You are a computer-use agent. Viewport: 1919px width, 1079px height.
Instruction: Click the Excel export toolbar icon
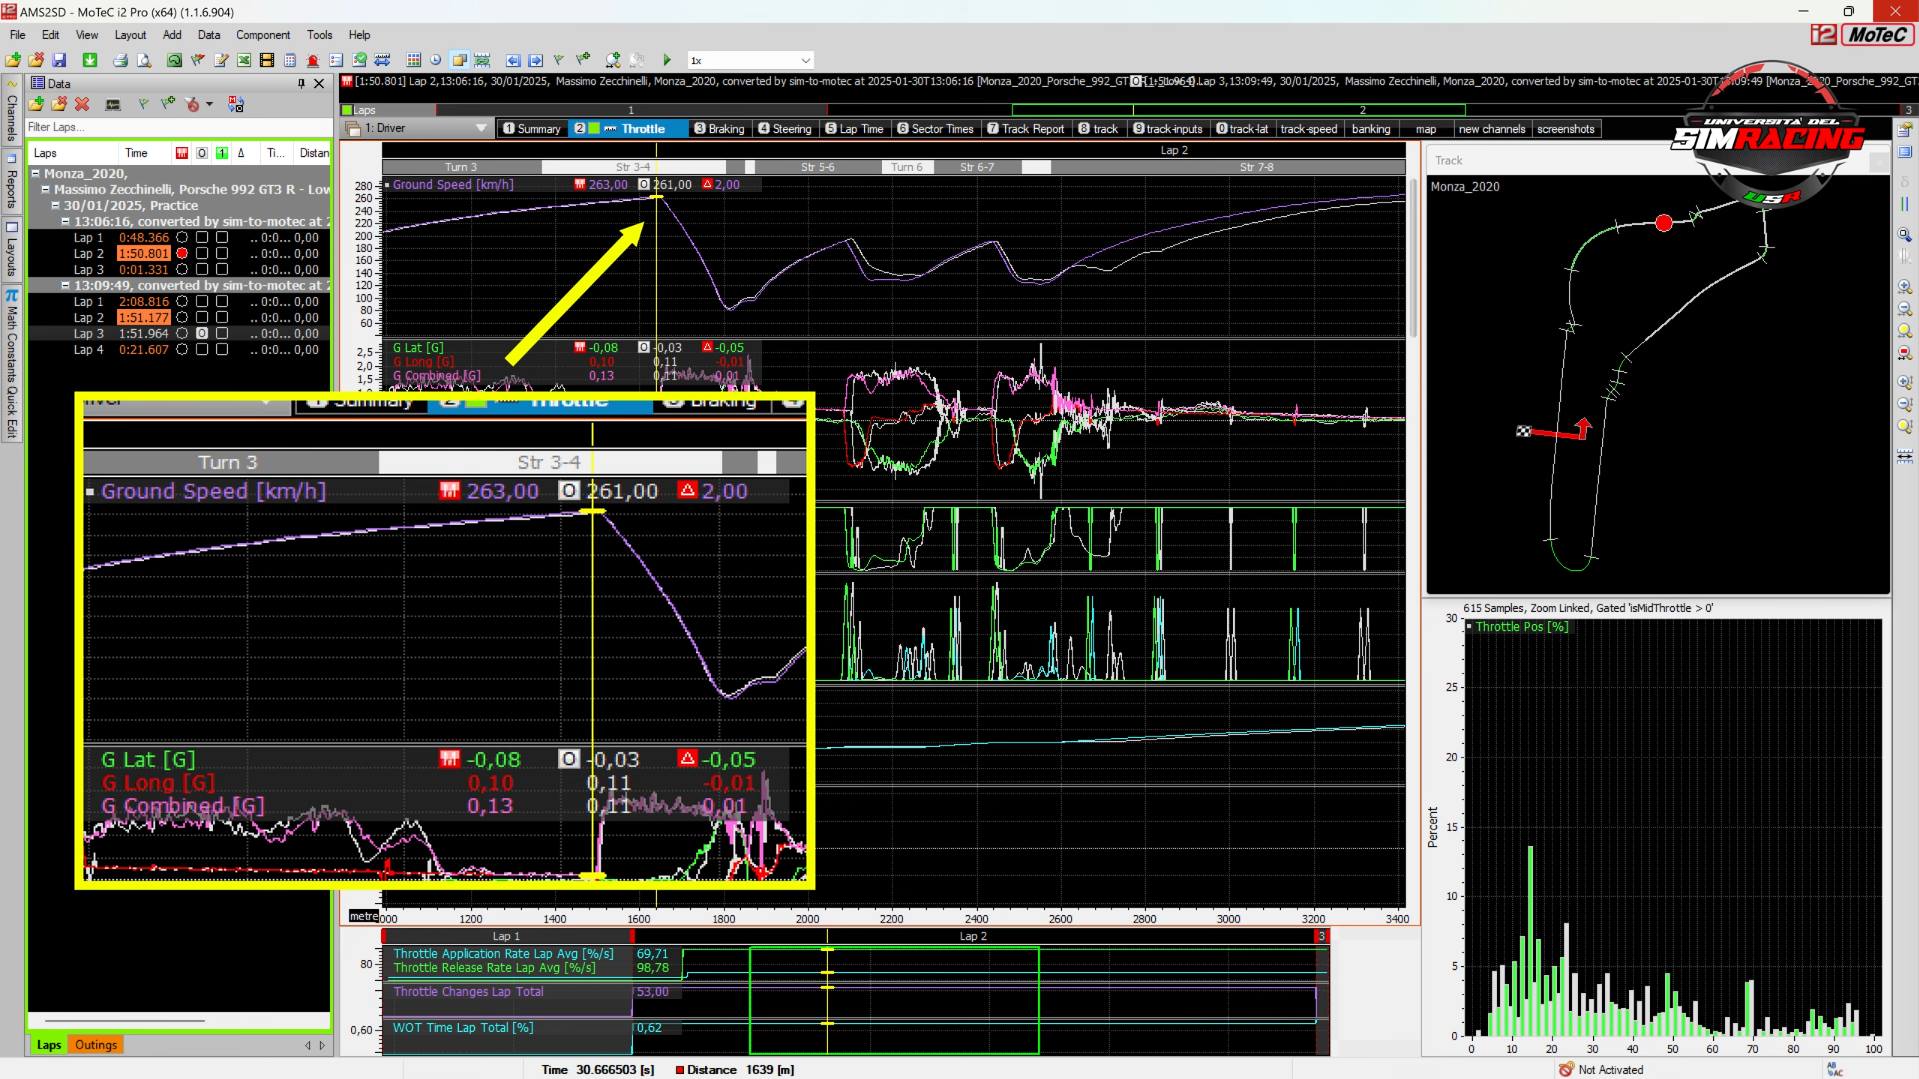pos(243,60)
